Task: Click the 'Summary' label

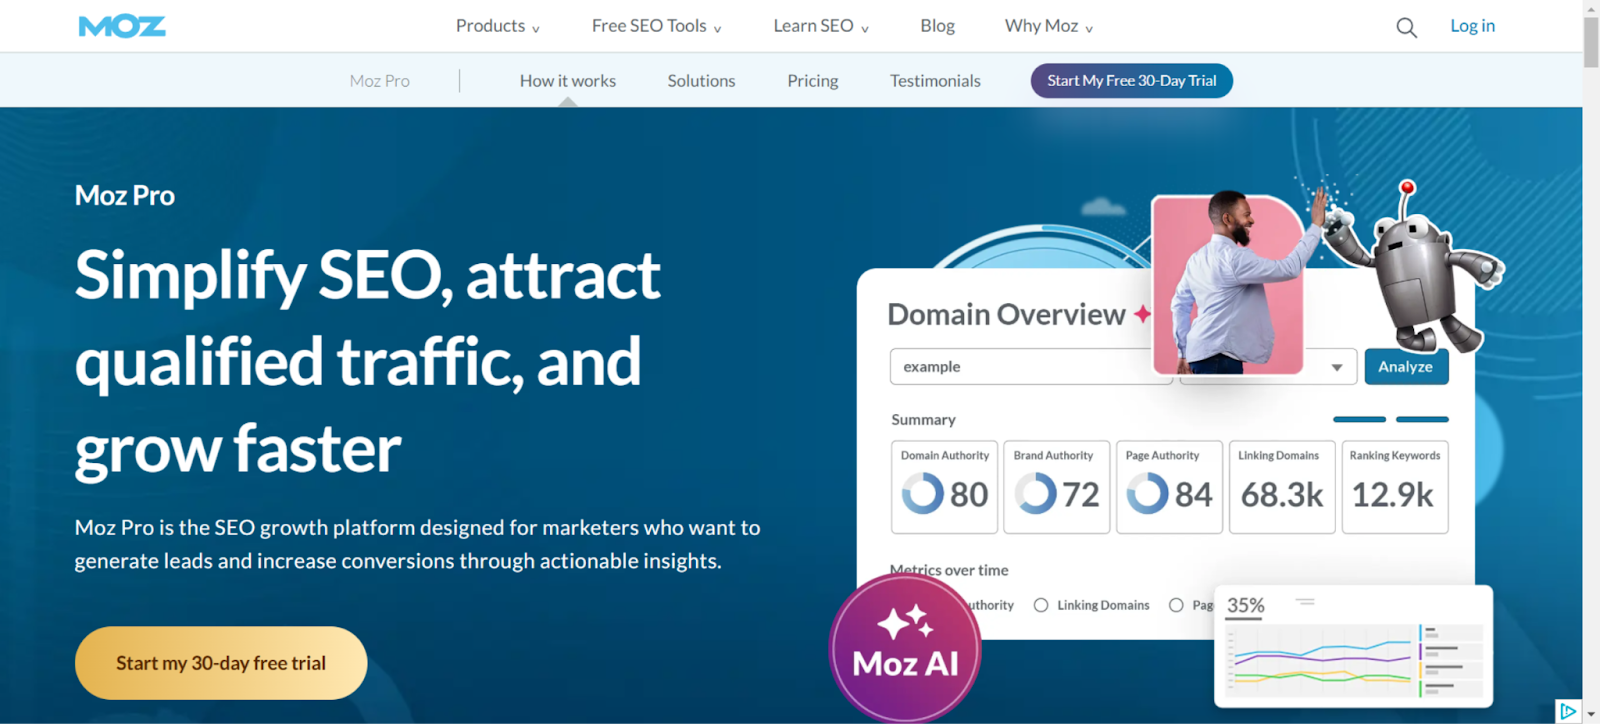Action: [x=923, y=420]
